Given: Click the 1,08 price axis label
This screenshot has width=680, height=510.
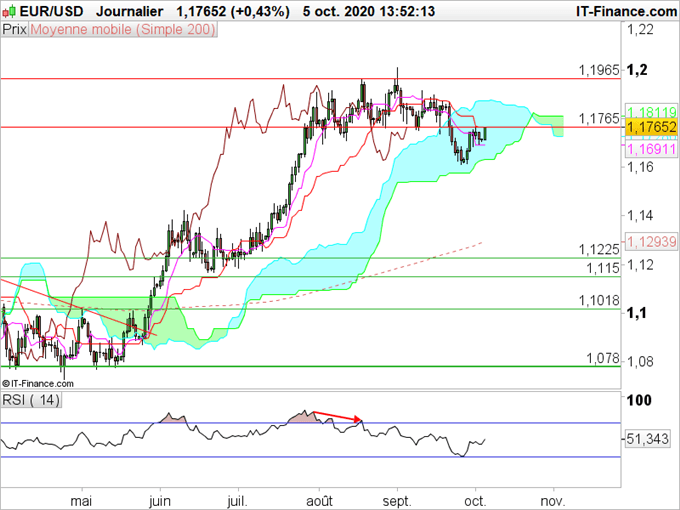Looking at the screenshot, I should 640,361.
